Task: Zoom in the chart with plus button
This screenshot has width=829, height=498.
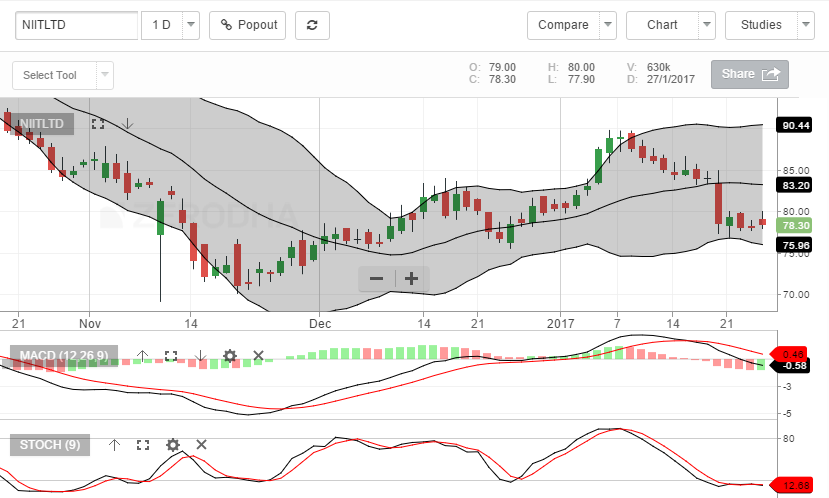Action: tap(411, 279)
